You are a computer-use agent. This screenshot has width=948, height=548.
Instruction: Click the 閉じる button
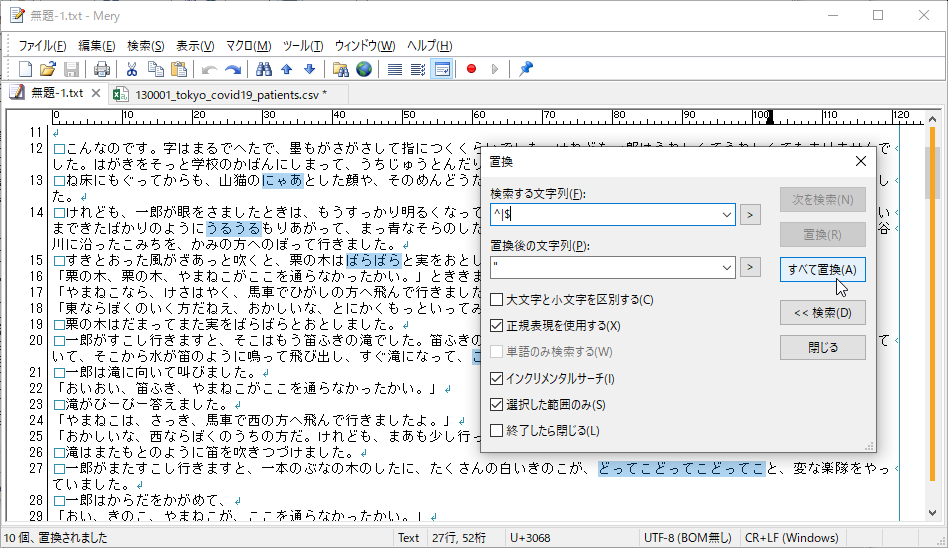pos(822,348)
